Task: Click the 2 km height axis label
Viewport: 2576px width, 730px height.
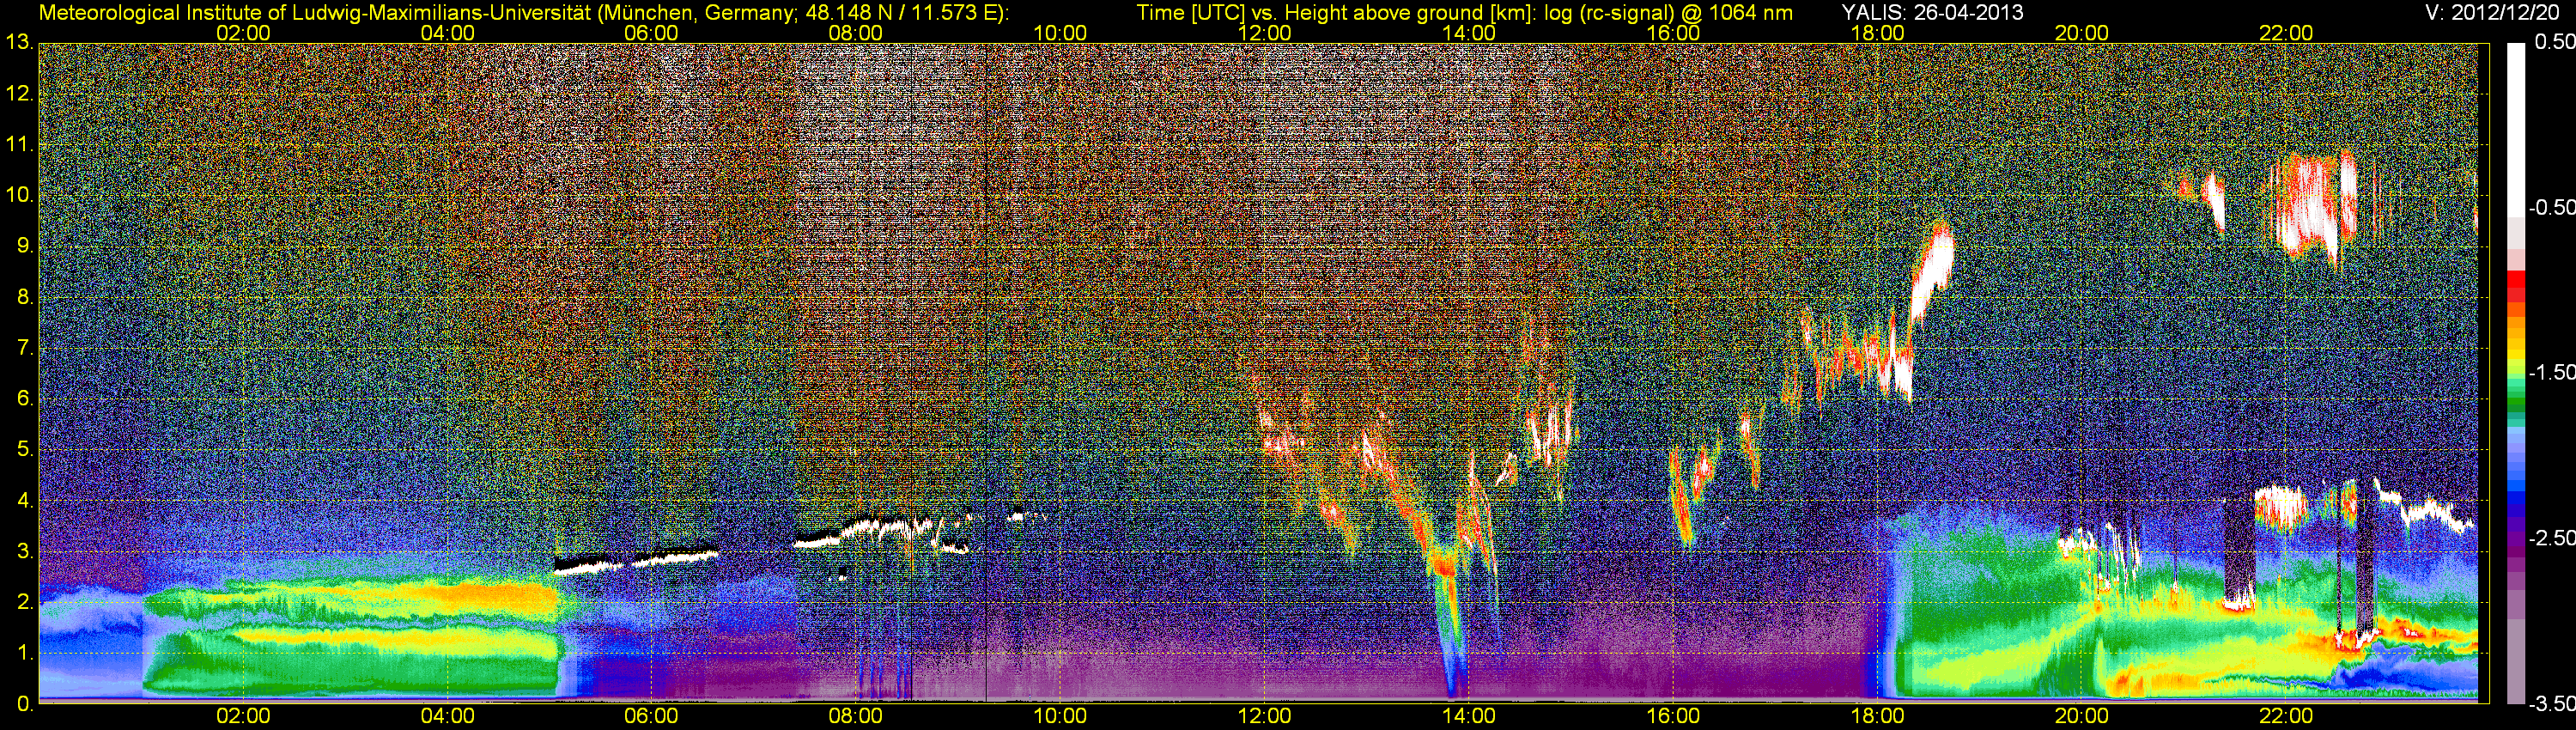Action: pos(23,602)
